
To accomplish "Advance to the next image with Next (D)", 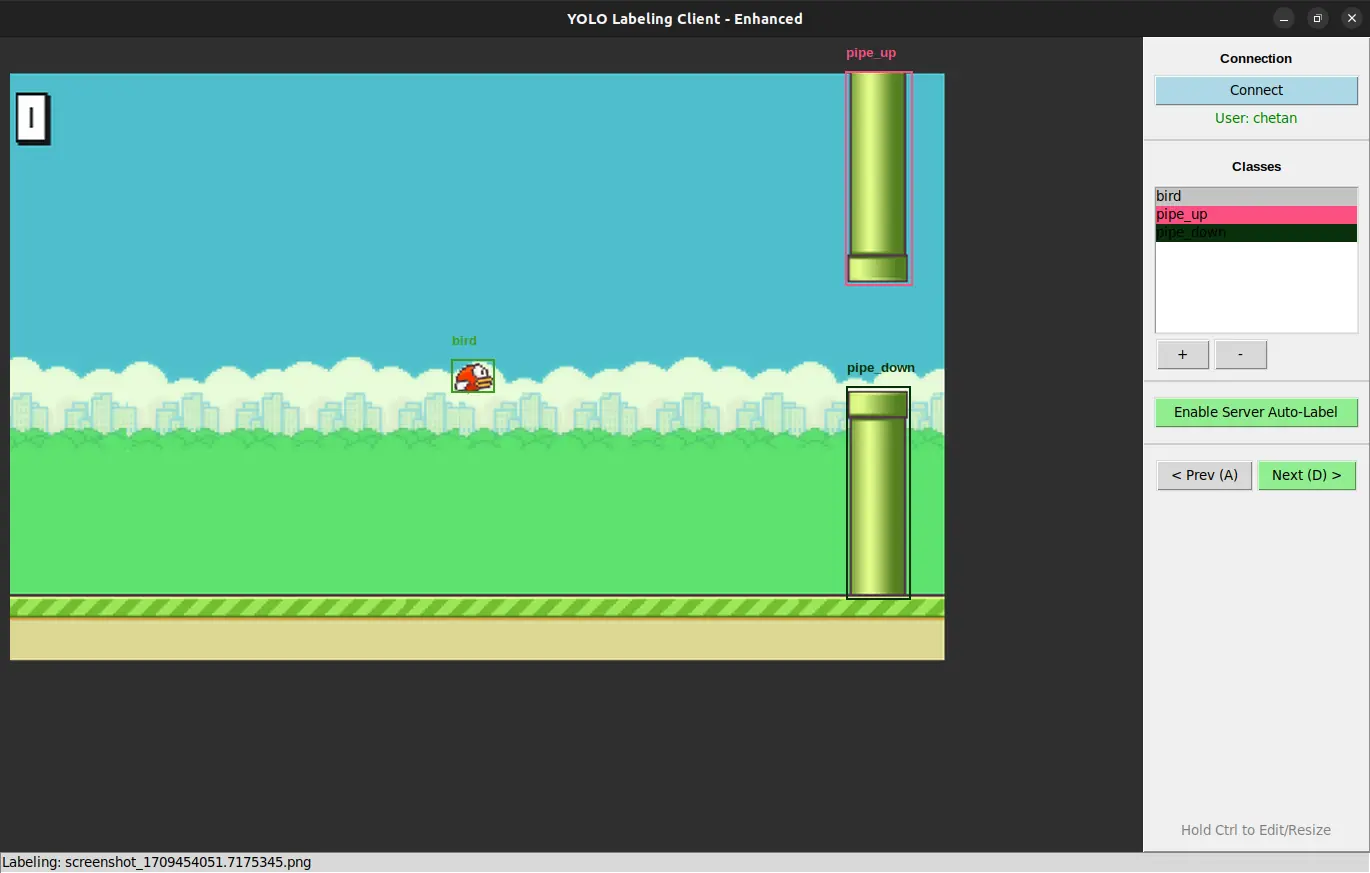I will 1306,475.
